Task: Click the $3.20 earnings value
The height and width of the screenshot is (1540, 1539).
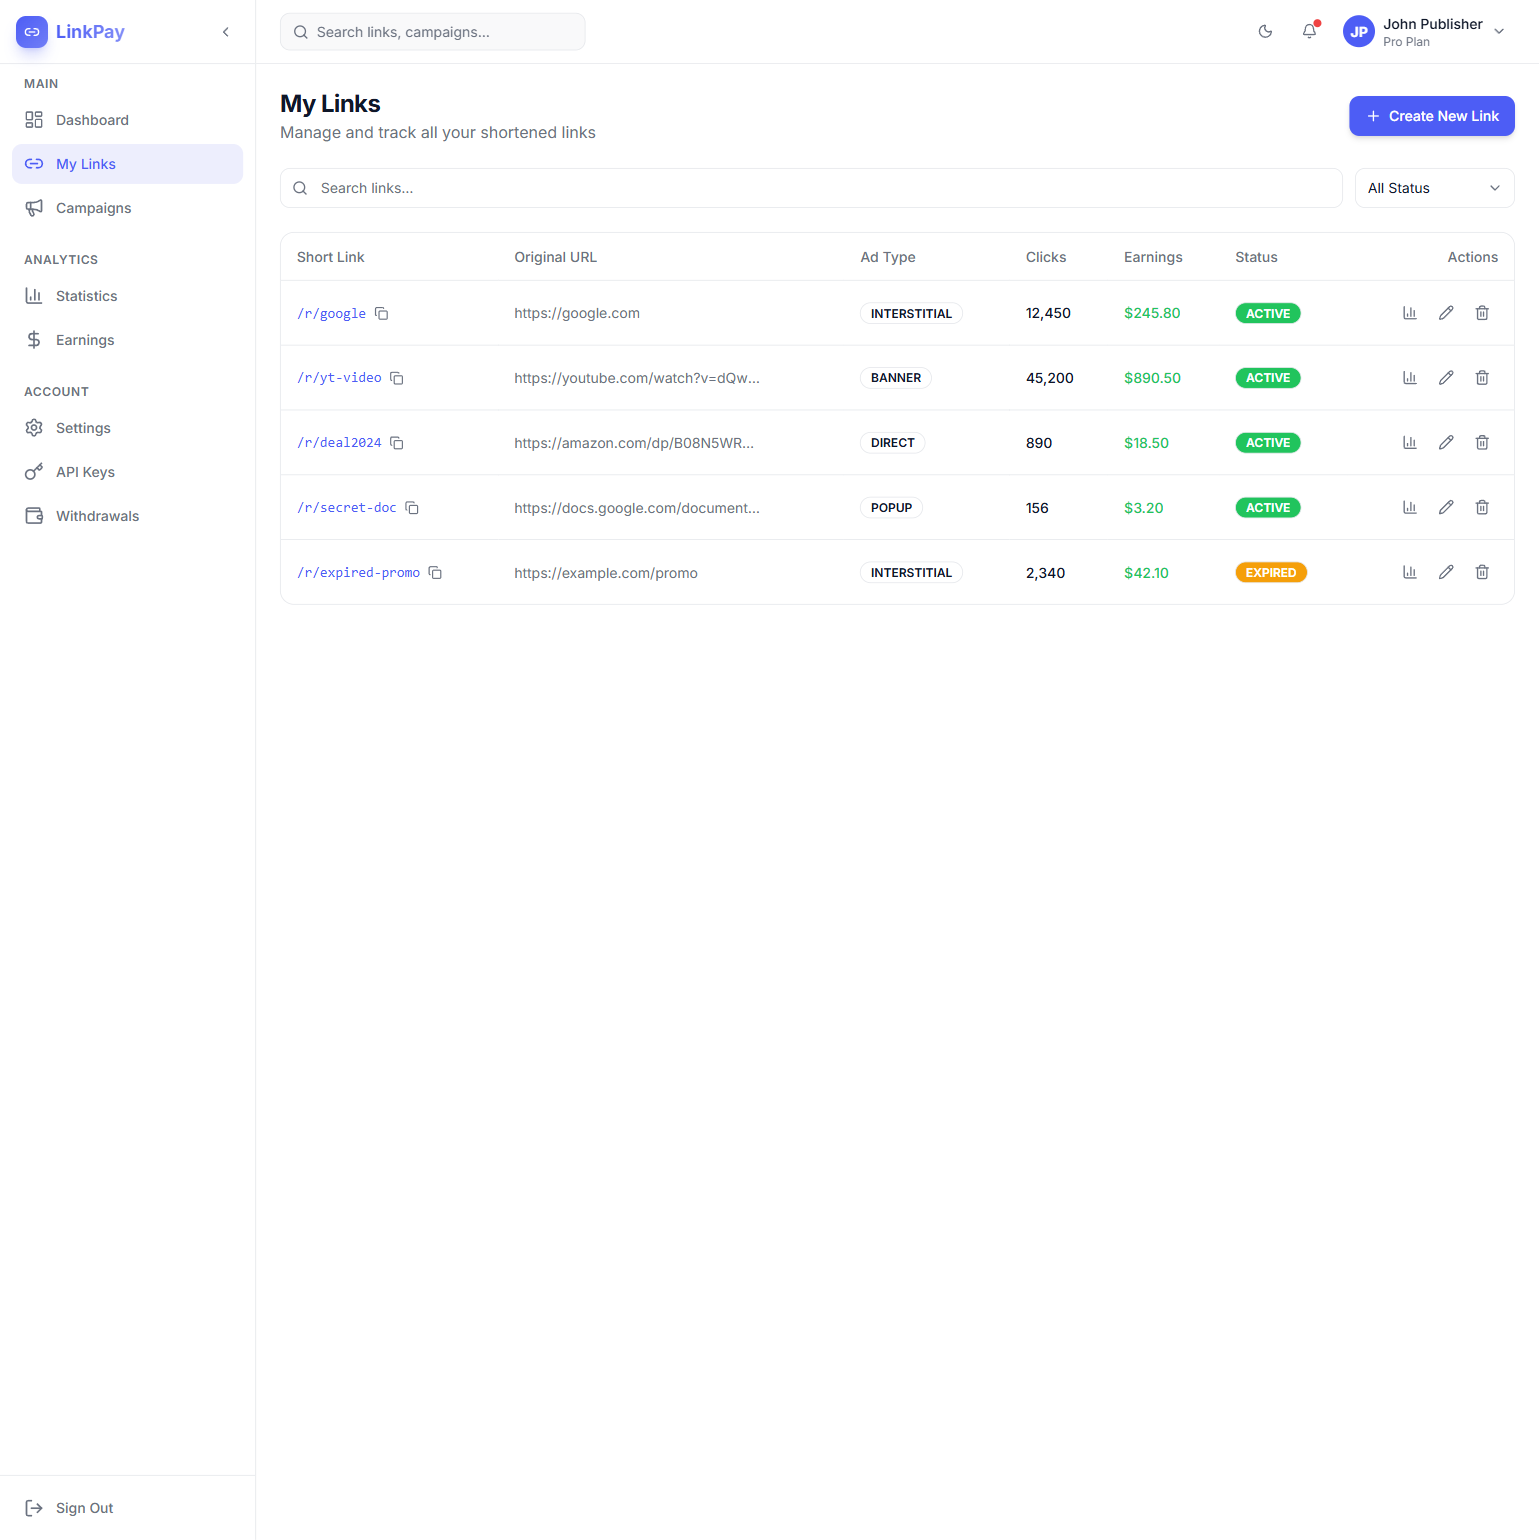Action: 1143,508
